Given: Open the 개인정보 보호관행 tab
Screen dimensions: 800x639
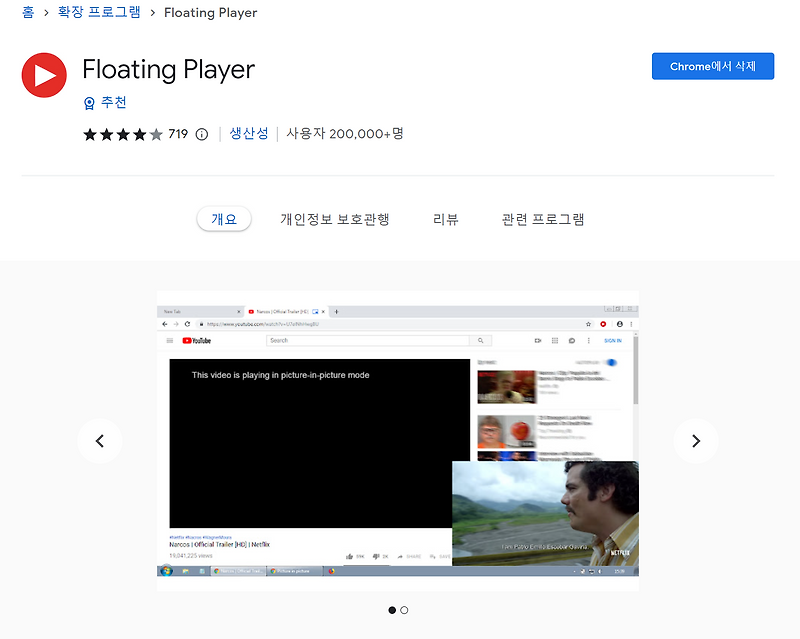Looking at the screenshot, I should click(x=334, y=219).
